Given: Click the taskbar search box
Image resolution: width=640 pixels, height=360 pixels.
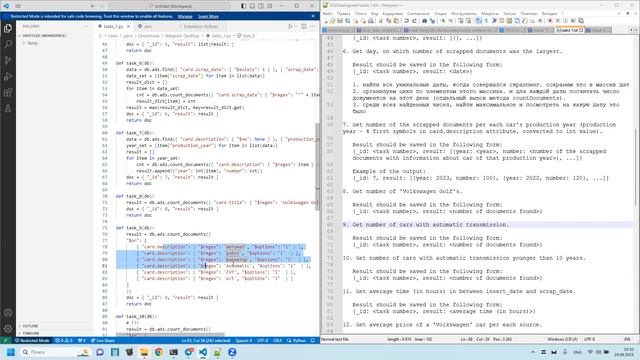Looking at the screenshot, I should tap(55, 352).
